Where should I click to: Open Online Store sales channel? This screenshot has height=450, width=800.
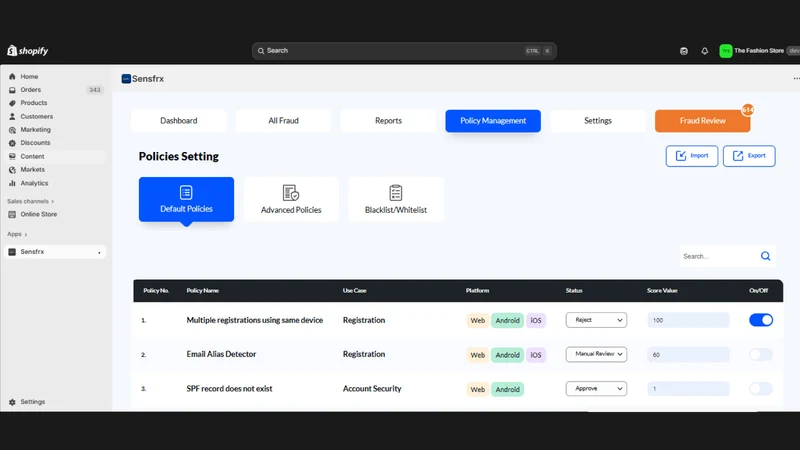click(38, 214)
